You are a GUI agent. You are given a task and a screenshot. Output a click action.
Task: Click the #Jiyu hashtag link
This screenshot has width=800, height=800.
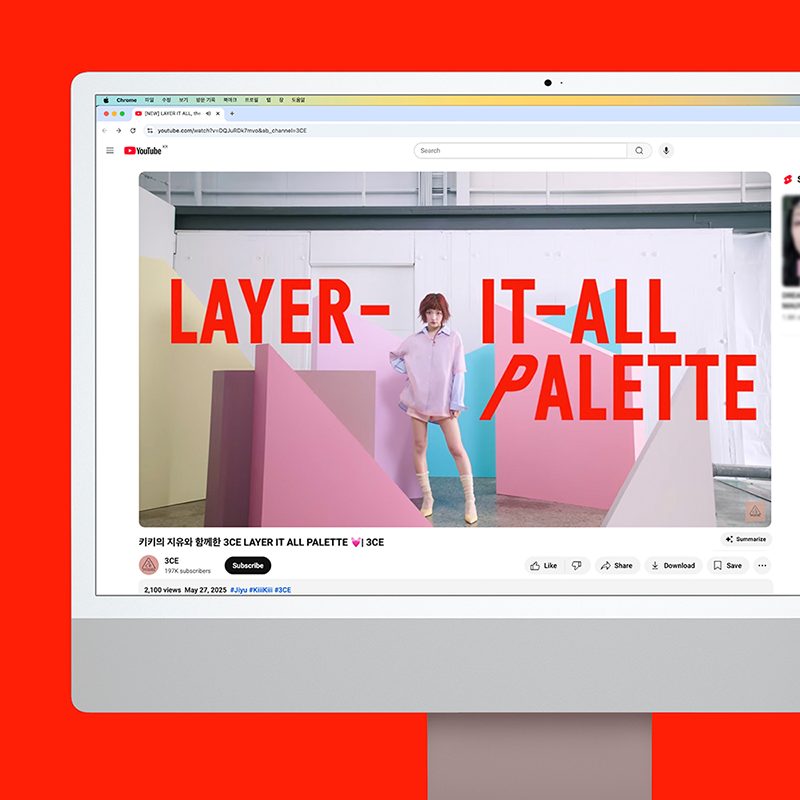(239, 590)
